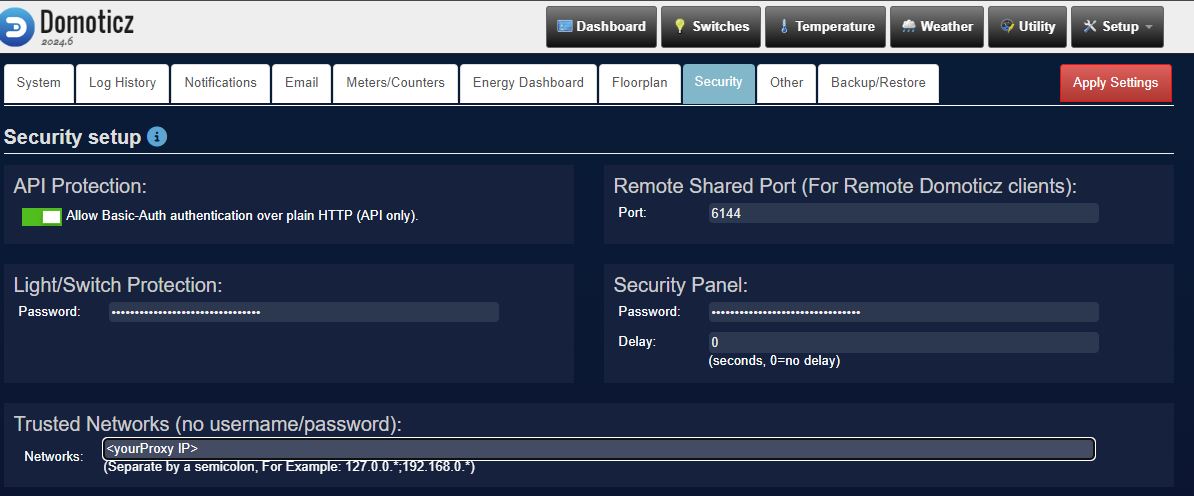This screenshot has width=1194, height=496.
Task: Focus the Light/Switch Protection password field
Action: [302, 312]
